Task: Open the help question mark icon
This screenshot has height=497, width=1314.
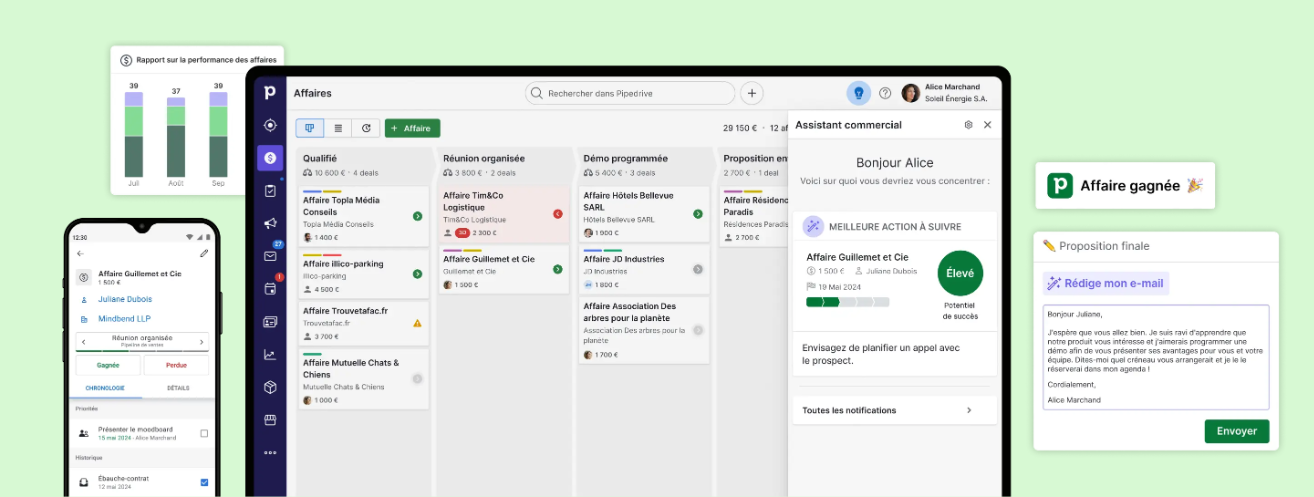Action: (885, 93)
